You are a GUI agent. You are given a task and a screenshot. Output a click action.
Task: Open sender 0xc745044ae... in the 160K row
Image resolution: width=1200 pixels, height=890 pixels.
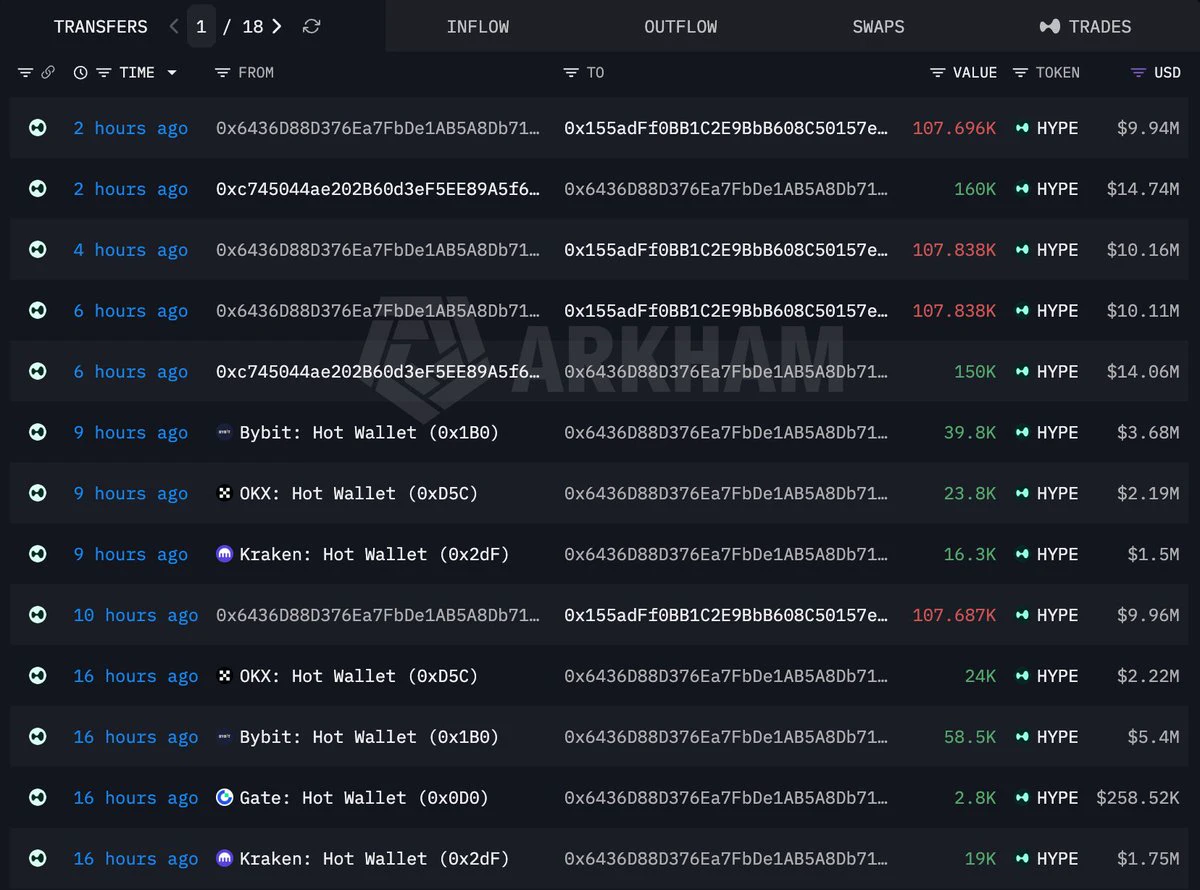[378, 189]
